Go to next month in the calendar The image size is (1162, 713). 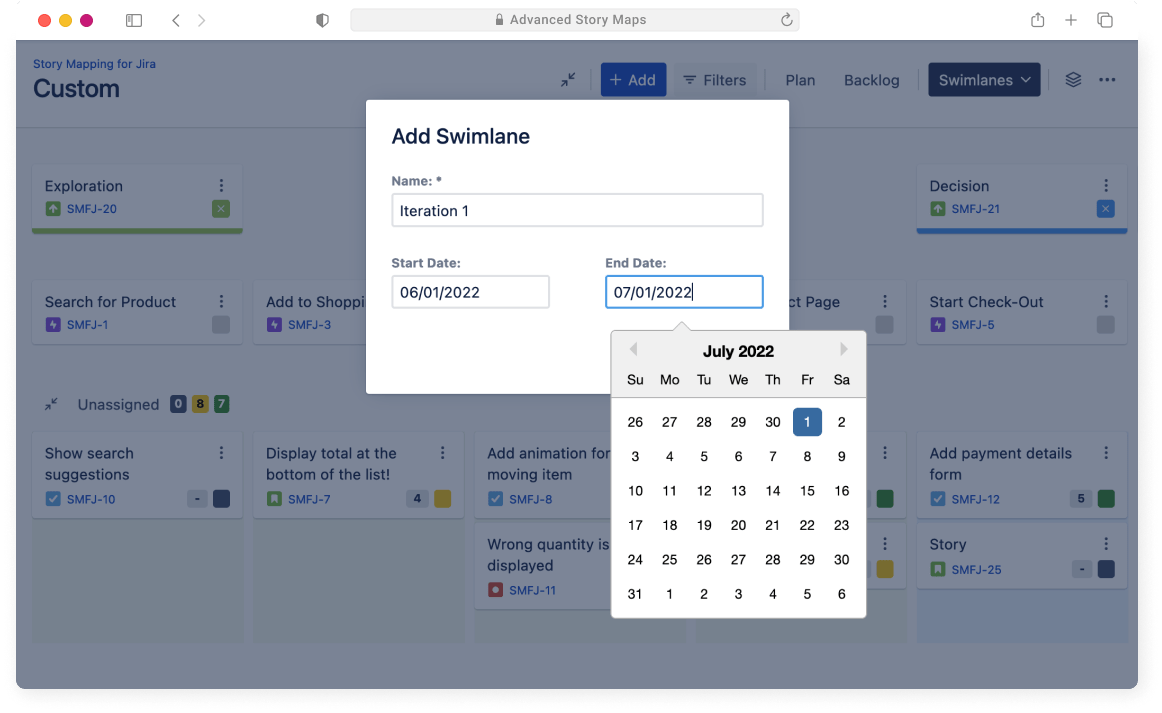pyautogui.click(x=844, y=349)
